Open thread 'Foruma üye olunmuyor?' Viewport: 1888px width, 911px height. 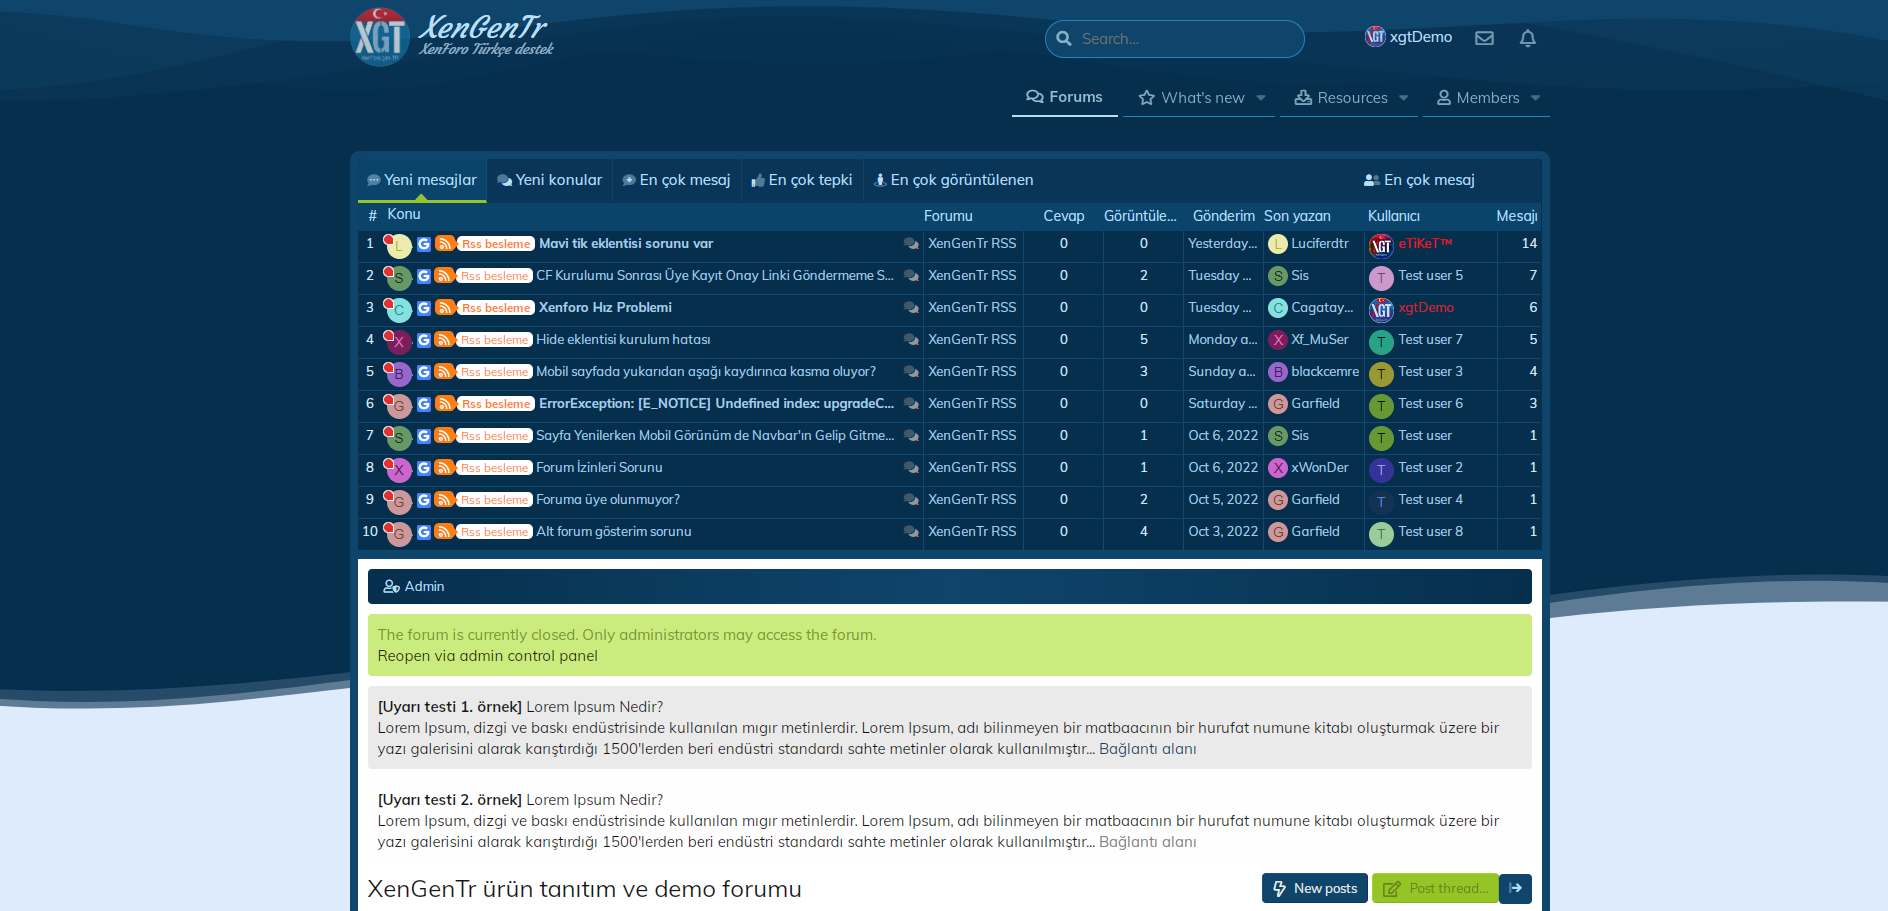[x=608, y=500]
